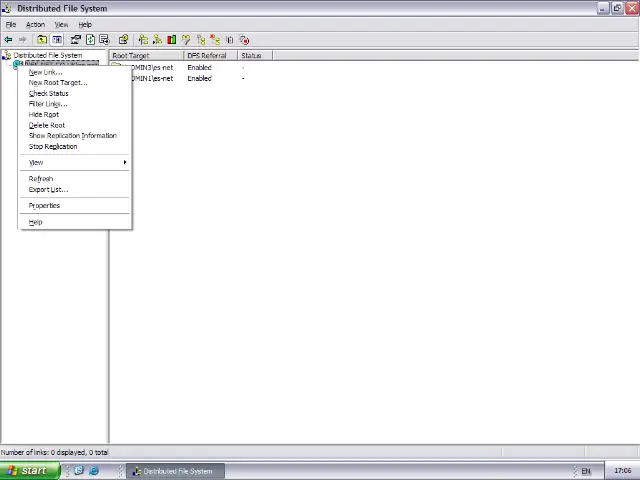640x480 pixels.
Task: Select the MIN3\es-net root target row
Action: click(x=152, y=68)
